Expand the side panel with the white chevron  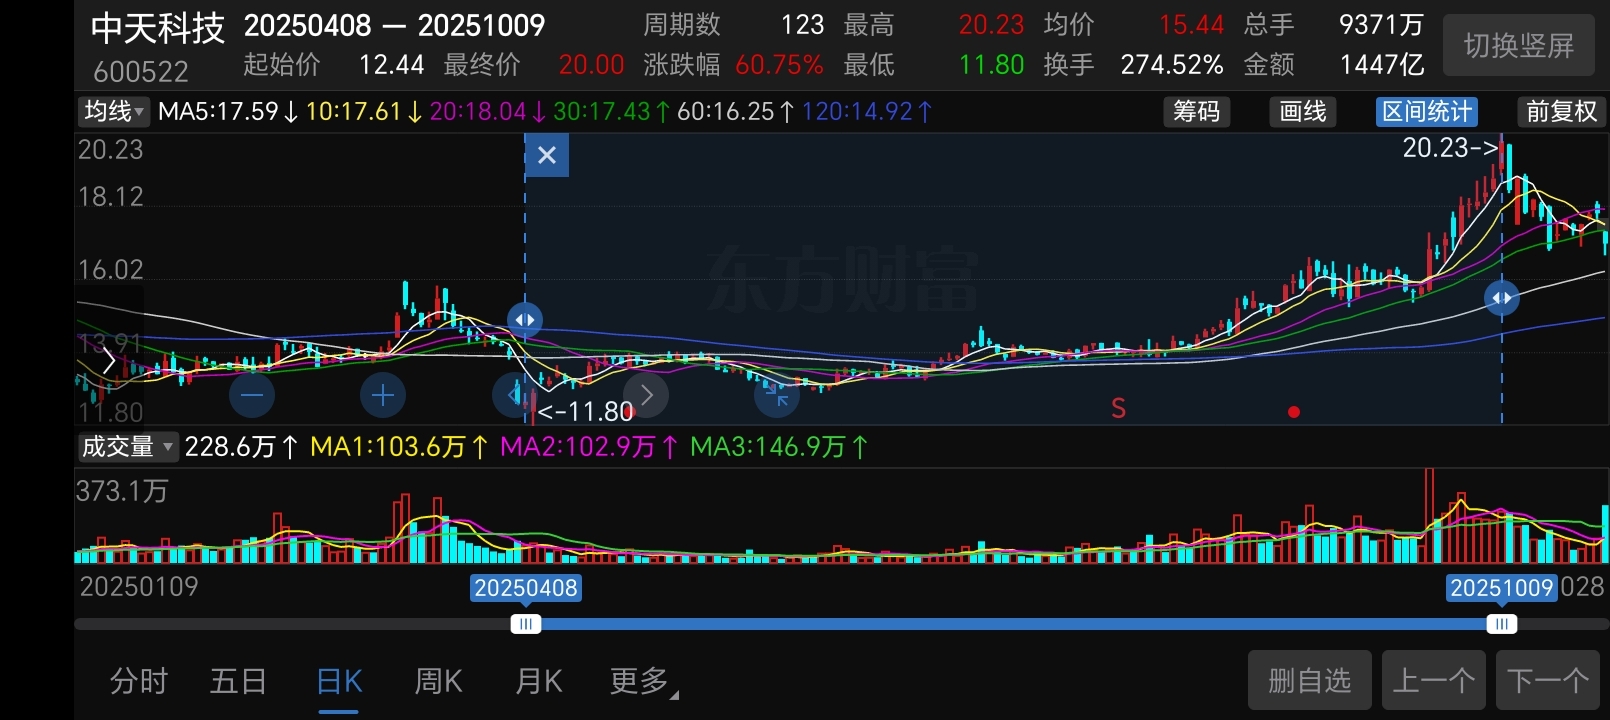(108, 360)
